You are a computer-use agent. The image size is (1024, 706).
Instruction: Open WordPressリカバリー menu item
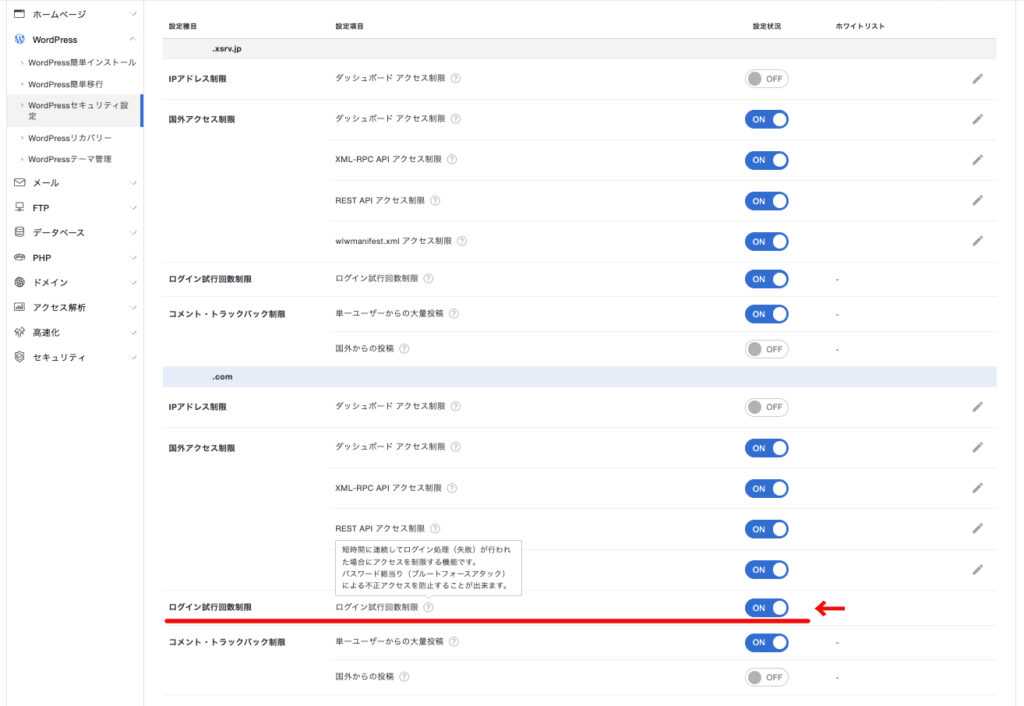[x=69, y=138]
